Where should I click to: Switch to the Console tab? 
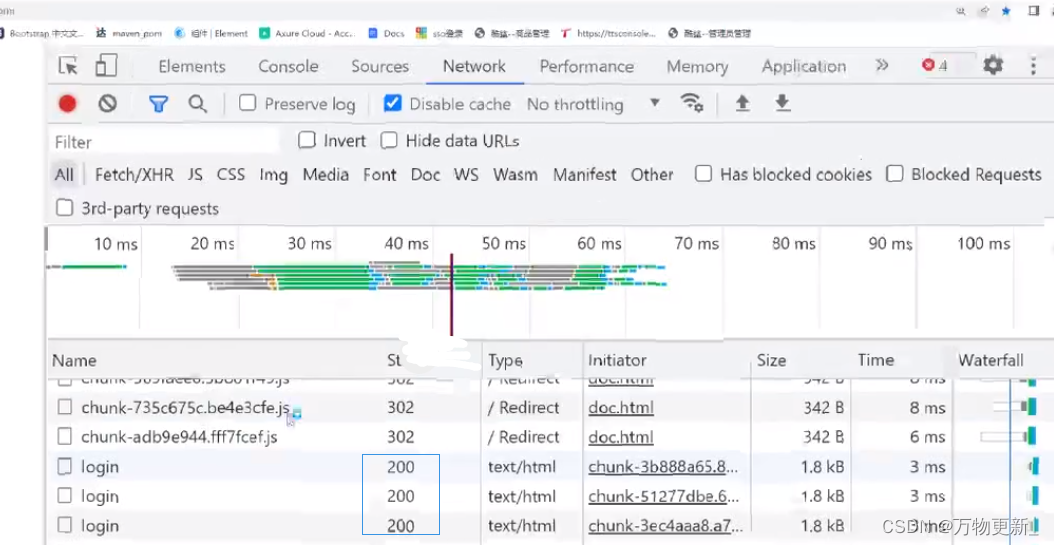tap(288, 66)
